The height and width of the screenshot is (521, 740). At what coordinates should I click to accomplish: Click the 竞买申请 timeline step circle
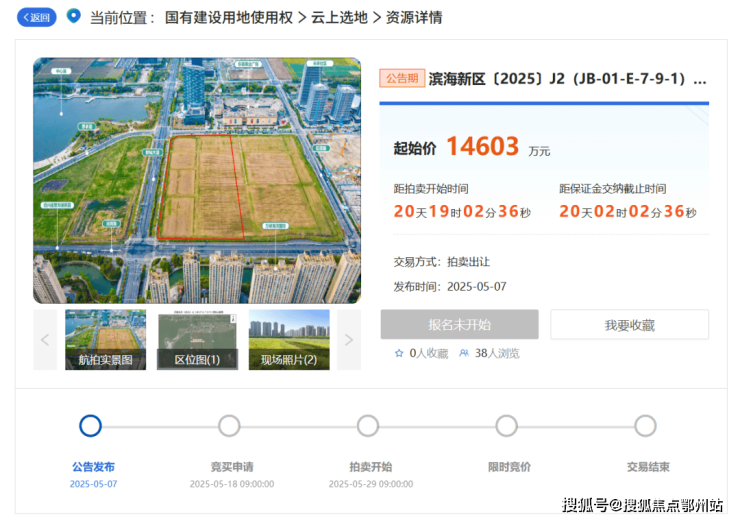229,426
